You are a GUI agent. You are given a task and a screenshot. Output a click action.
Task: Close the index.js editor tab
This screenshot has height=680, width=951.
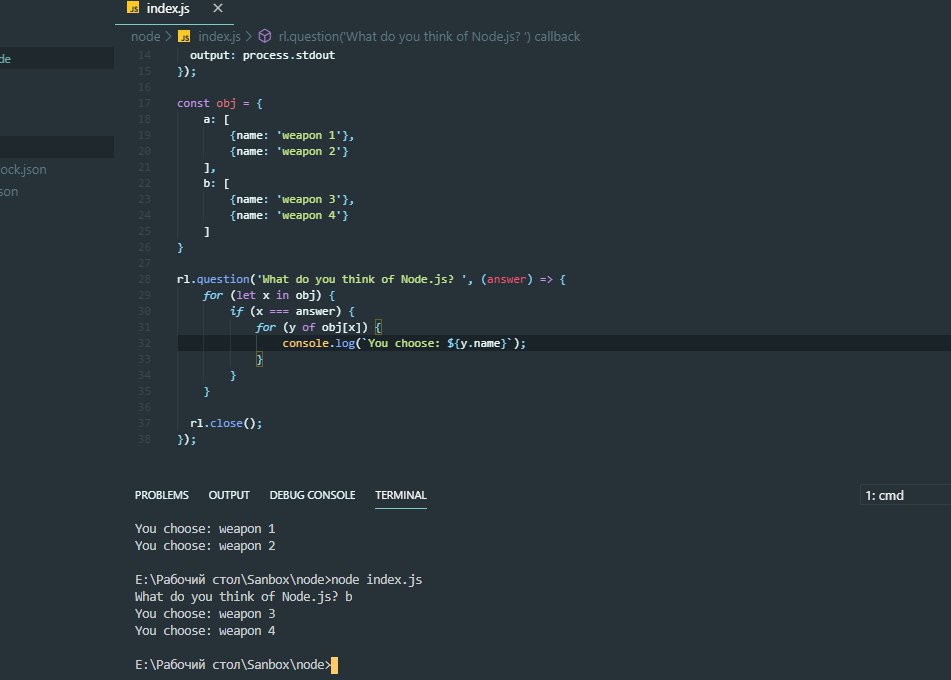(x=218, y=8)
